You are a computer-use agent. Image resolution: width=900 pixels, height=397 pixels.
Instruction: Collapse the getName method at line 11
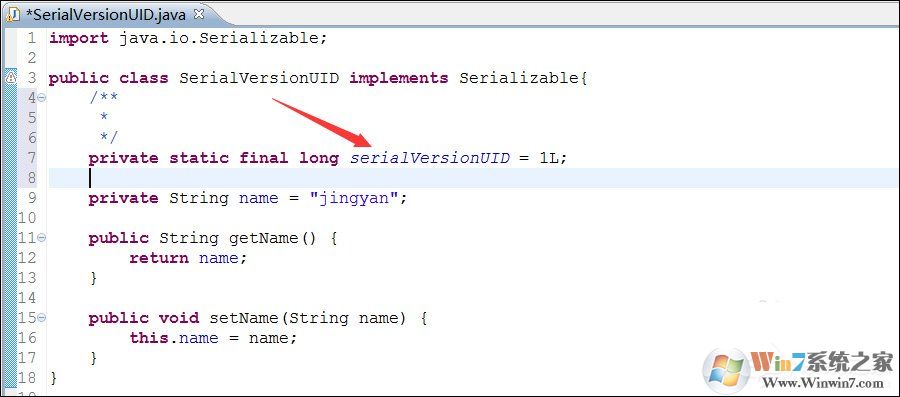coord(41,238)
